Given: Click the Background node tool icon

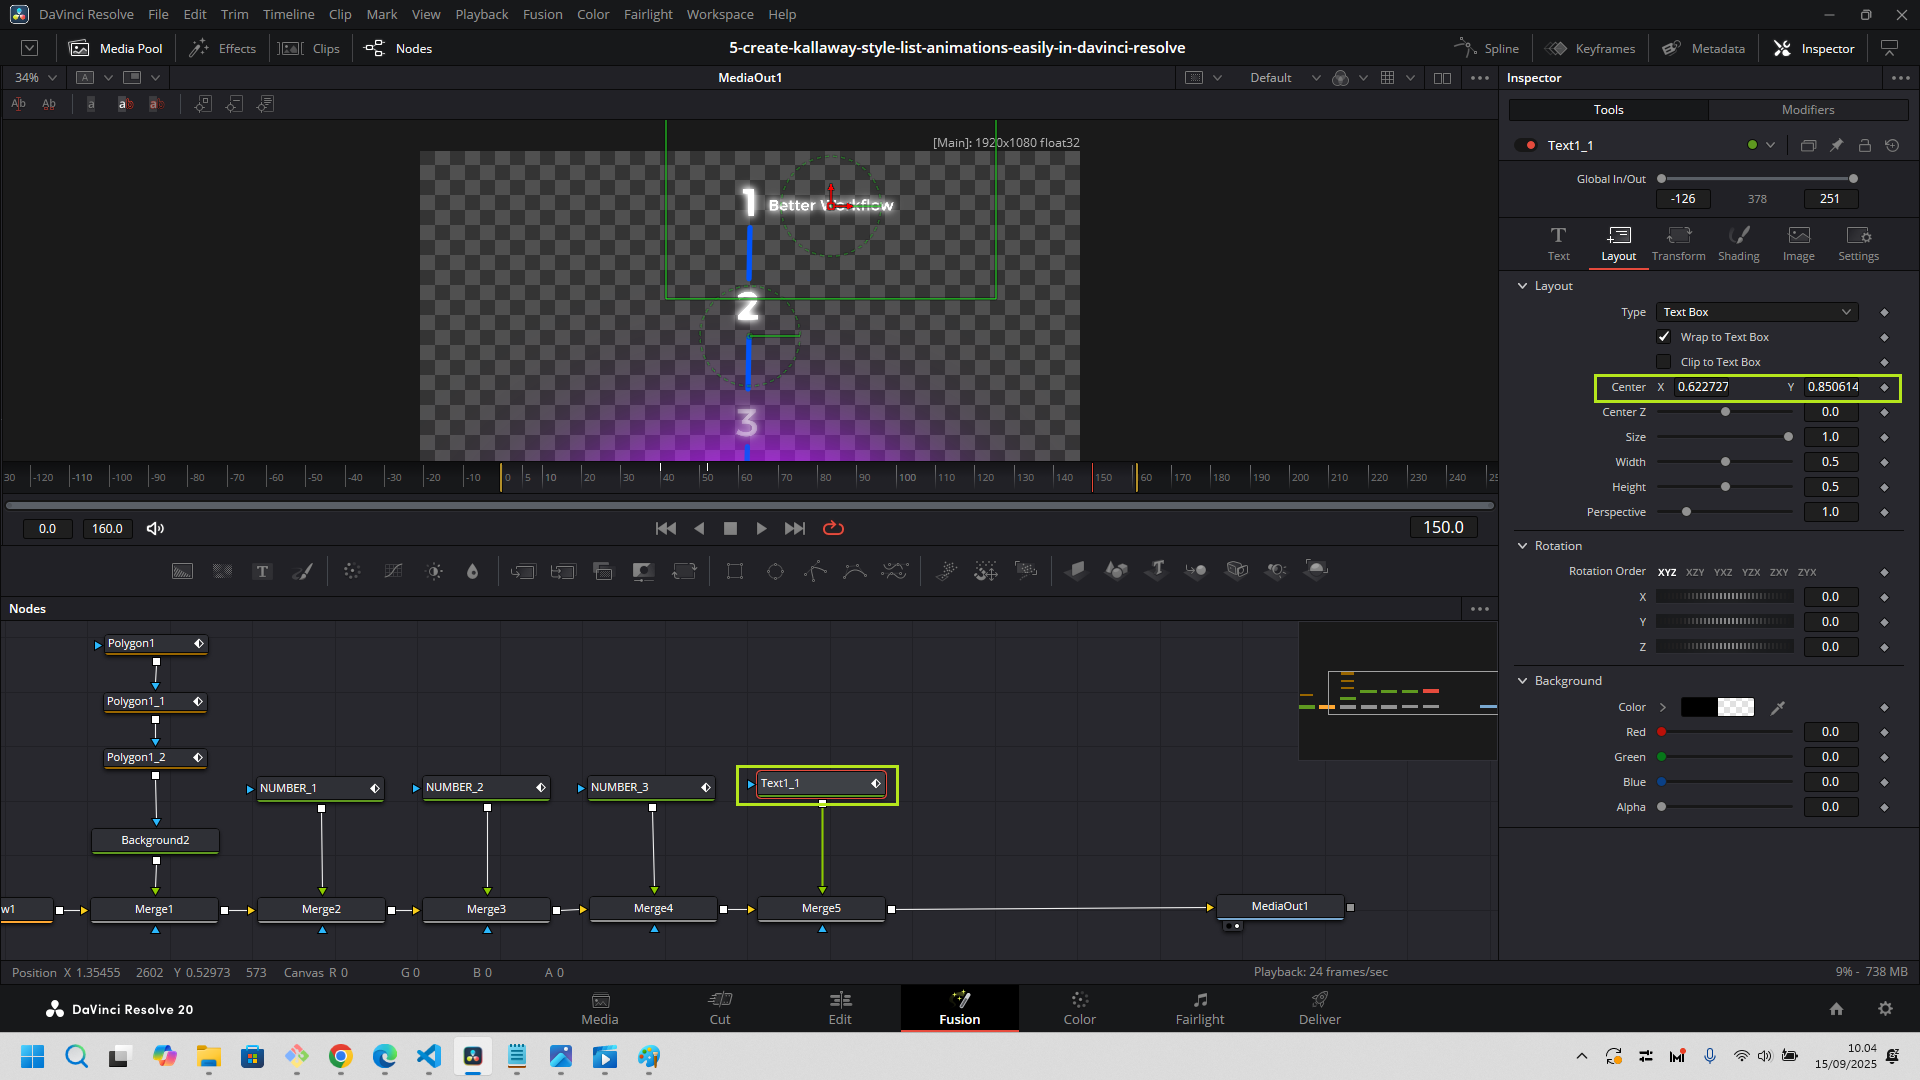Looking at the screenshot, I should point(182,571).
